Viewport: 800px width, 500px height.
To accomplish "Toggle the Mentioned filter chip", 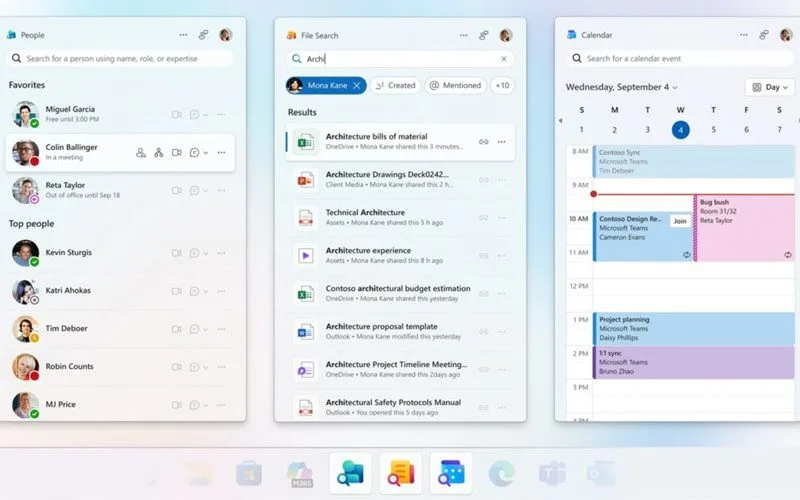I will [455, 86].
